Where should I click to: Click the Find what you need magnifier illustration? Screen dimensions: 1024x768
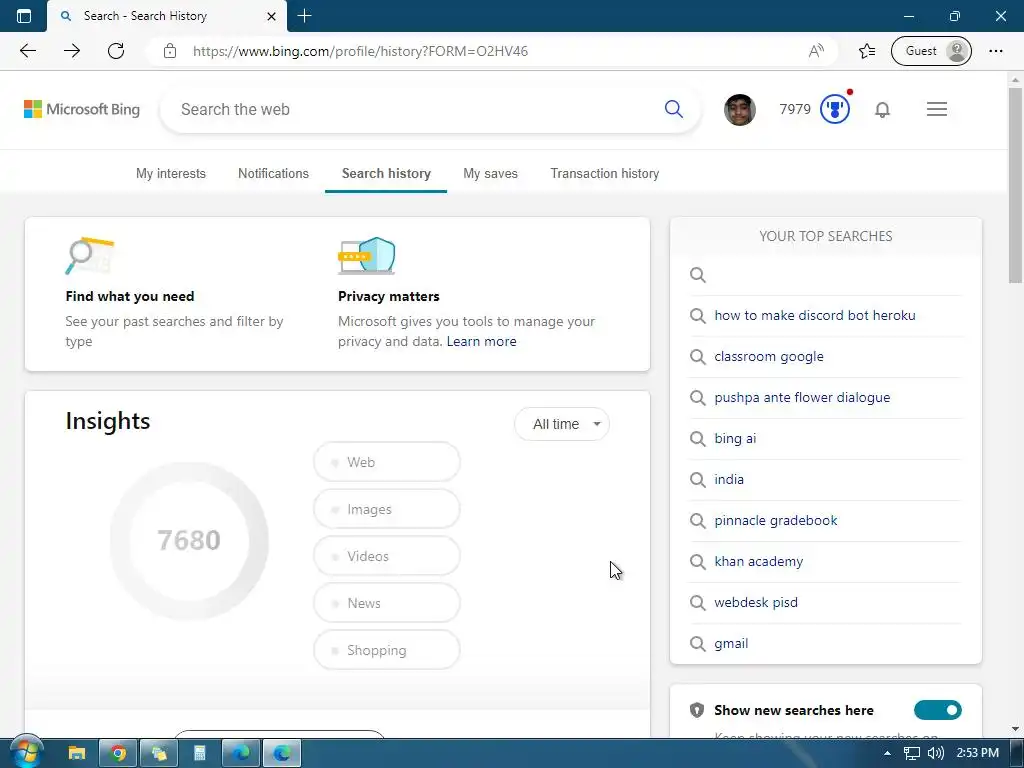[89, 256]
